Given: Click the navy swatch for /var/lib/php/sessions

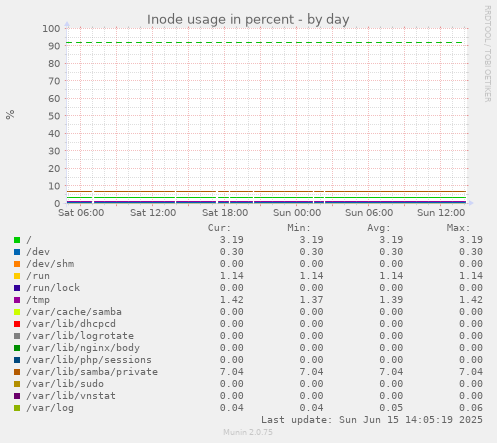Looking at the screenshot, I should [17, 360].
